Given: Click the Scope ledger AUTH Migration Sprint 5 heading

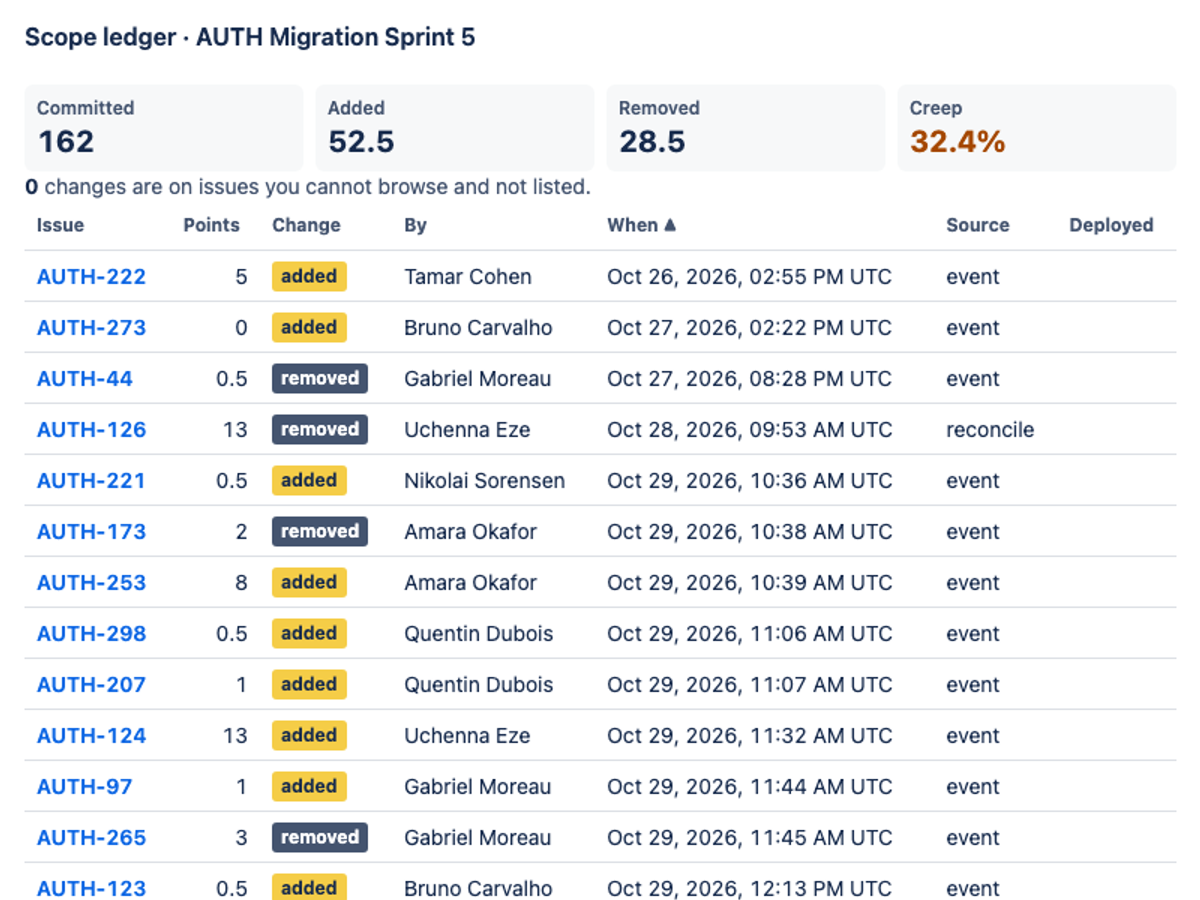Looking at the screenshot, I should tap(250, 38).
